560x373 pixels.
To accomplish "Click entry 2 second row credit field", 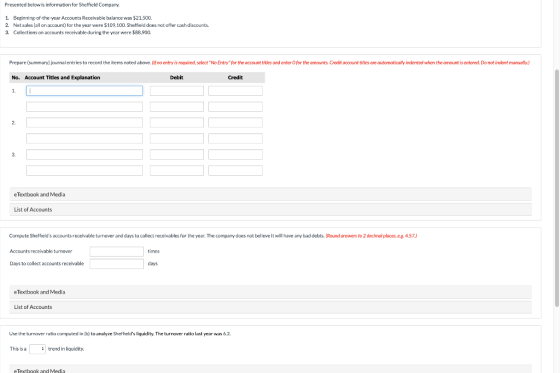I will tap(235, 138).
